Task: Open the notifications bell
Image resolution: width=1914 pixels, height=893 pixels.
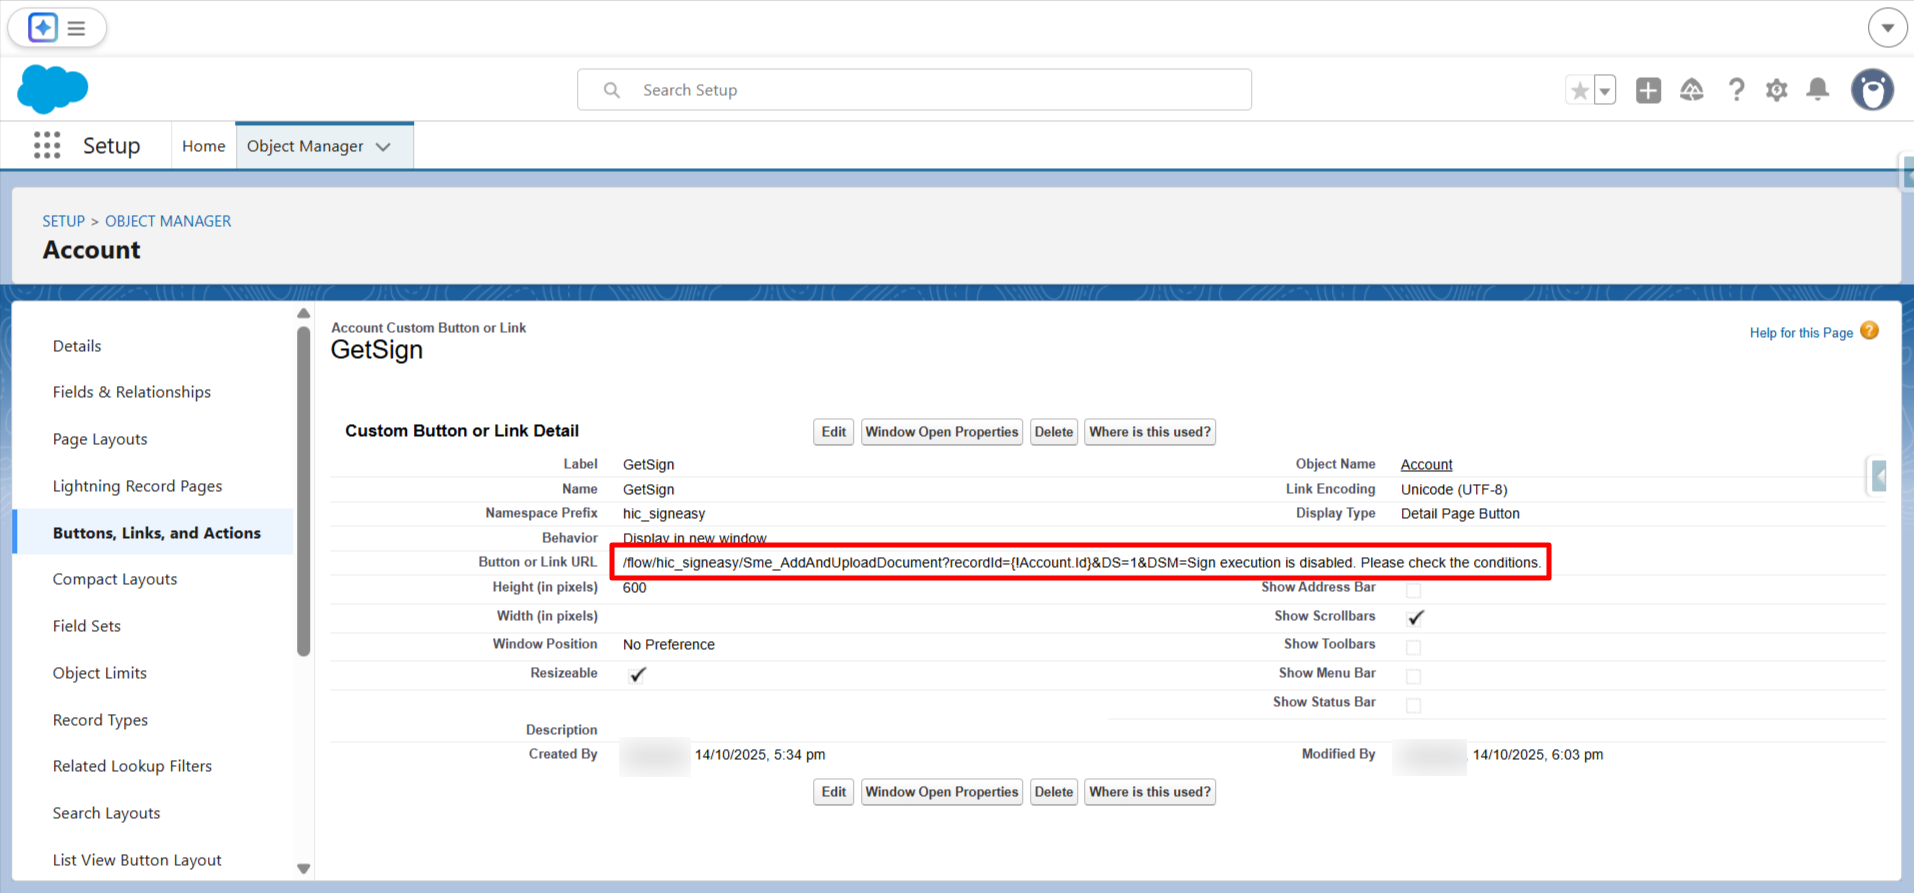Action: (x=1818, y=90)
